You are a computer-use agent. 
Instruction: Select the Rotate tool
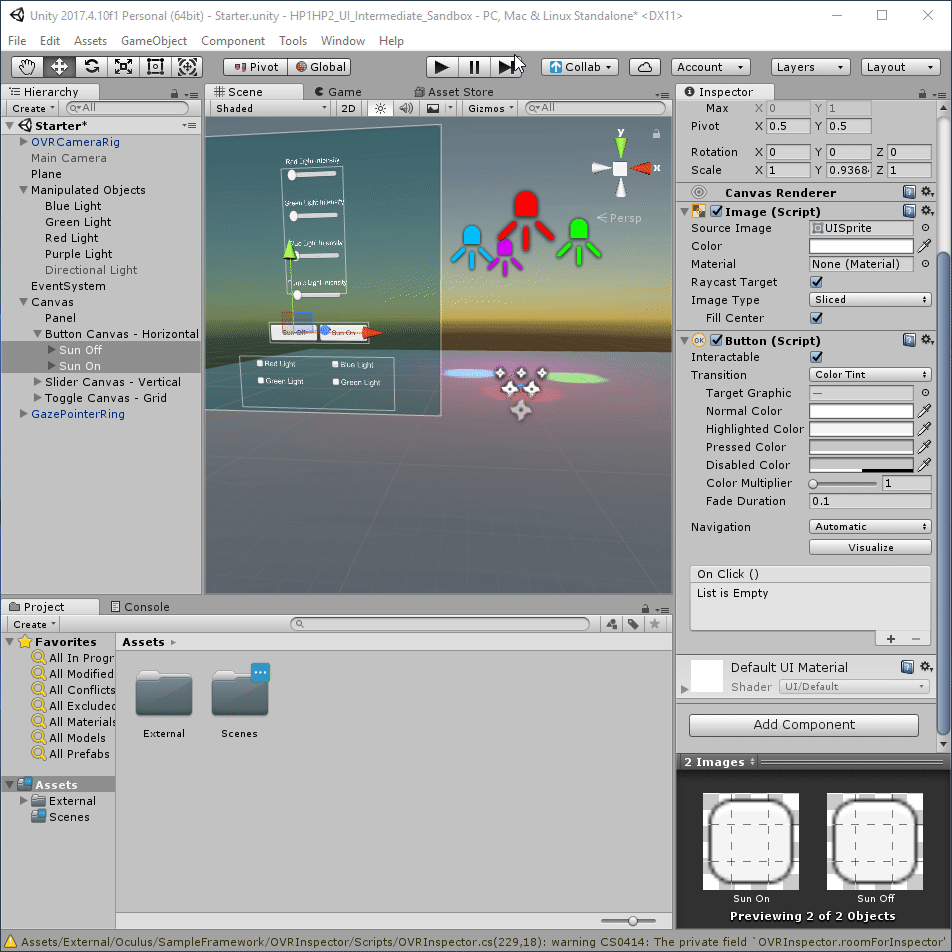click(x=91, y=67)
